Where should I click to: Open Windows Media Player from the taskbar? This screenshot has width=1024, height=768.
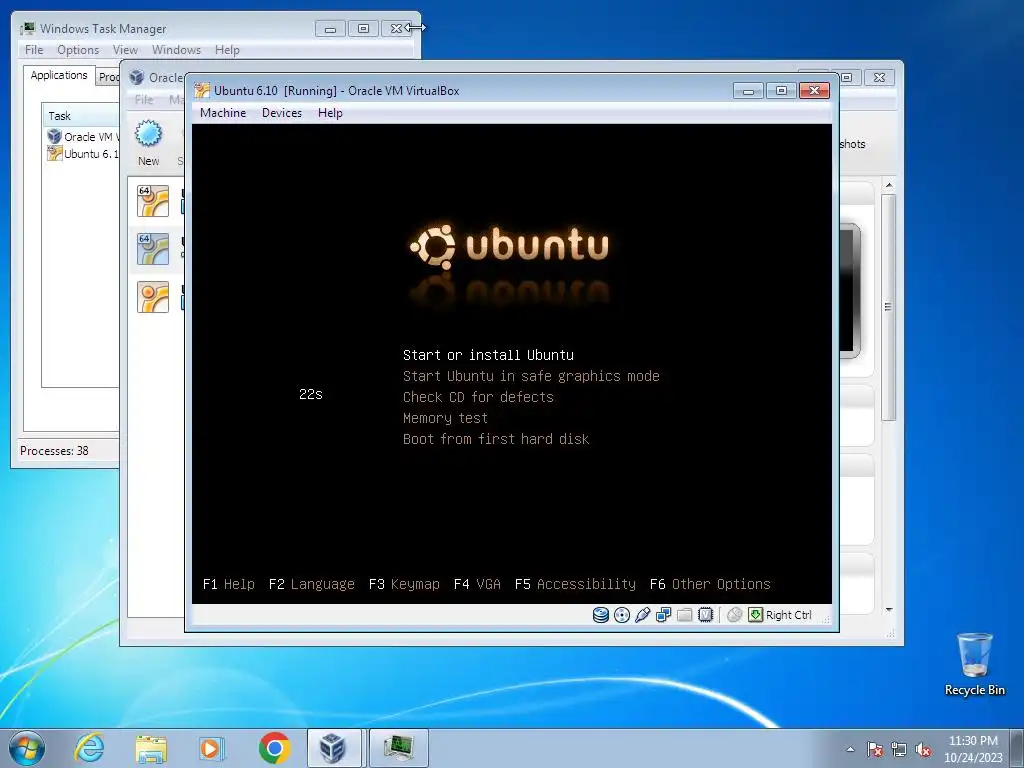point(212,748)
